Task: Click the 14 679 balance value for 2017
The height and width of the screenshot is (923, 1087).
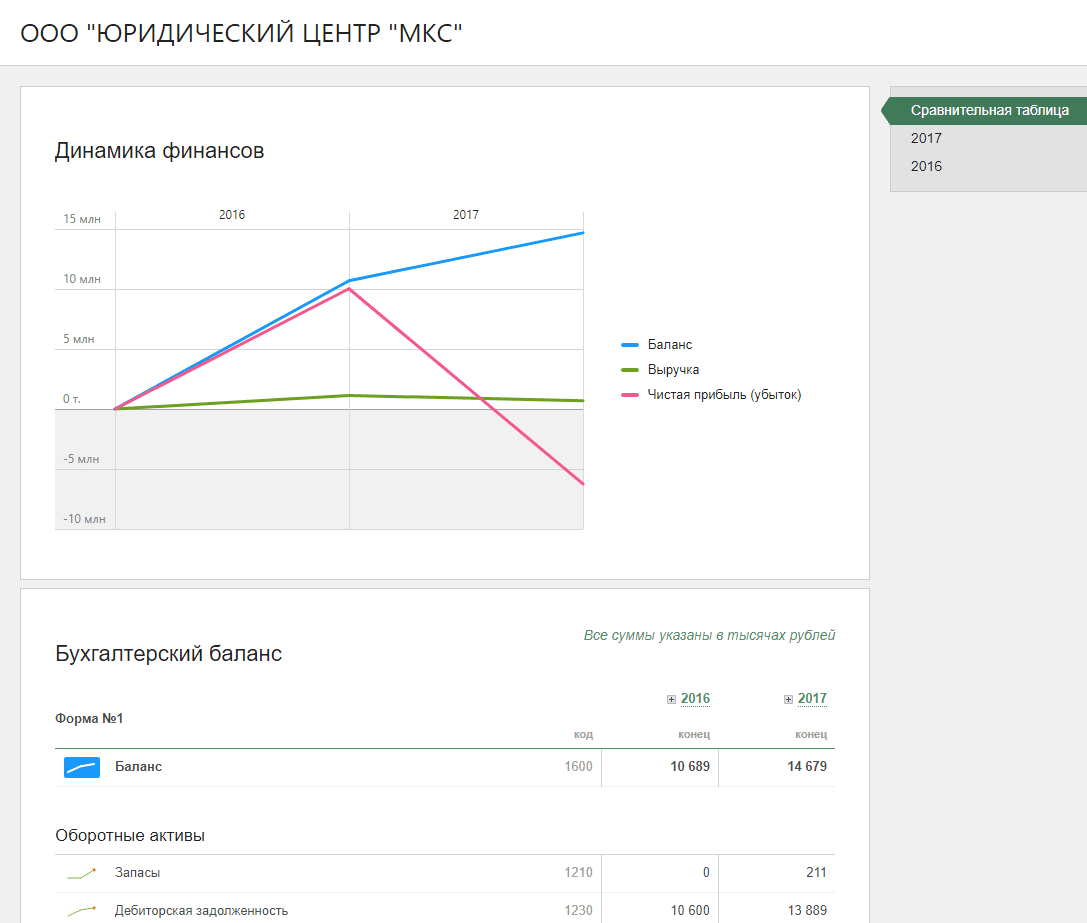Action: [806, 767]
